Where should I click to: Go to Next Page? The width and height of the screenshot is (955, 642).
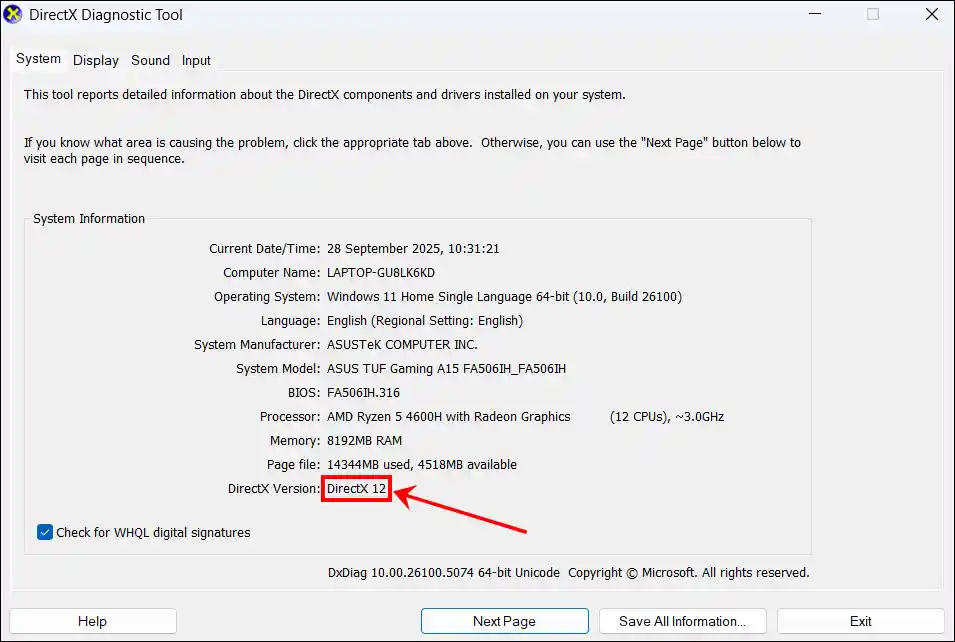pyautogui.click(x=504, y=621)
